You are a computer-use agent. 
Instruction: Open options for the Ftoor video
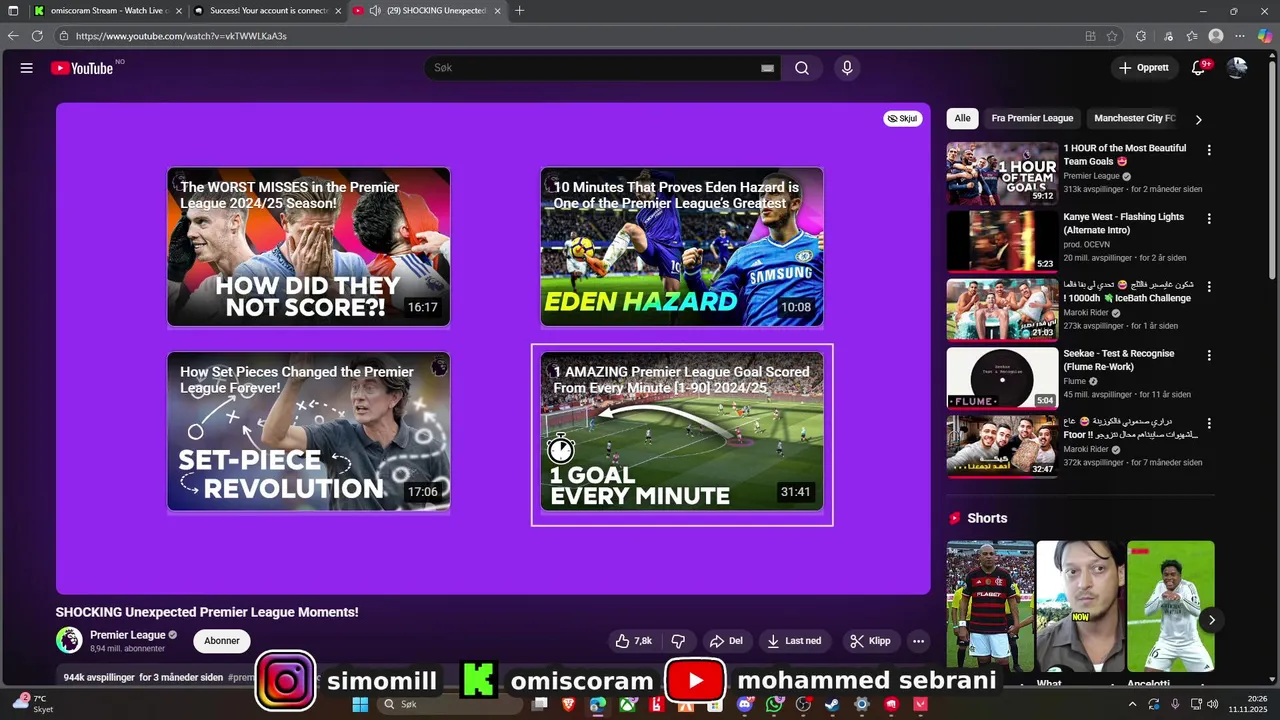(x=1209, y=423)
